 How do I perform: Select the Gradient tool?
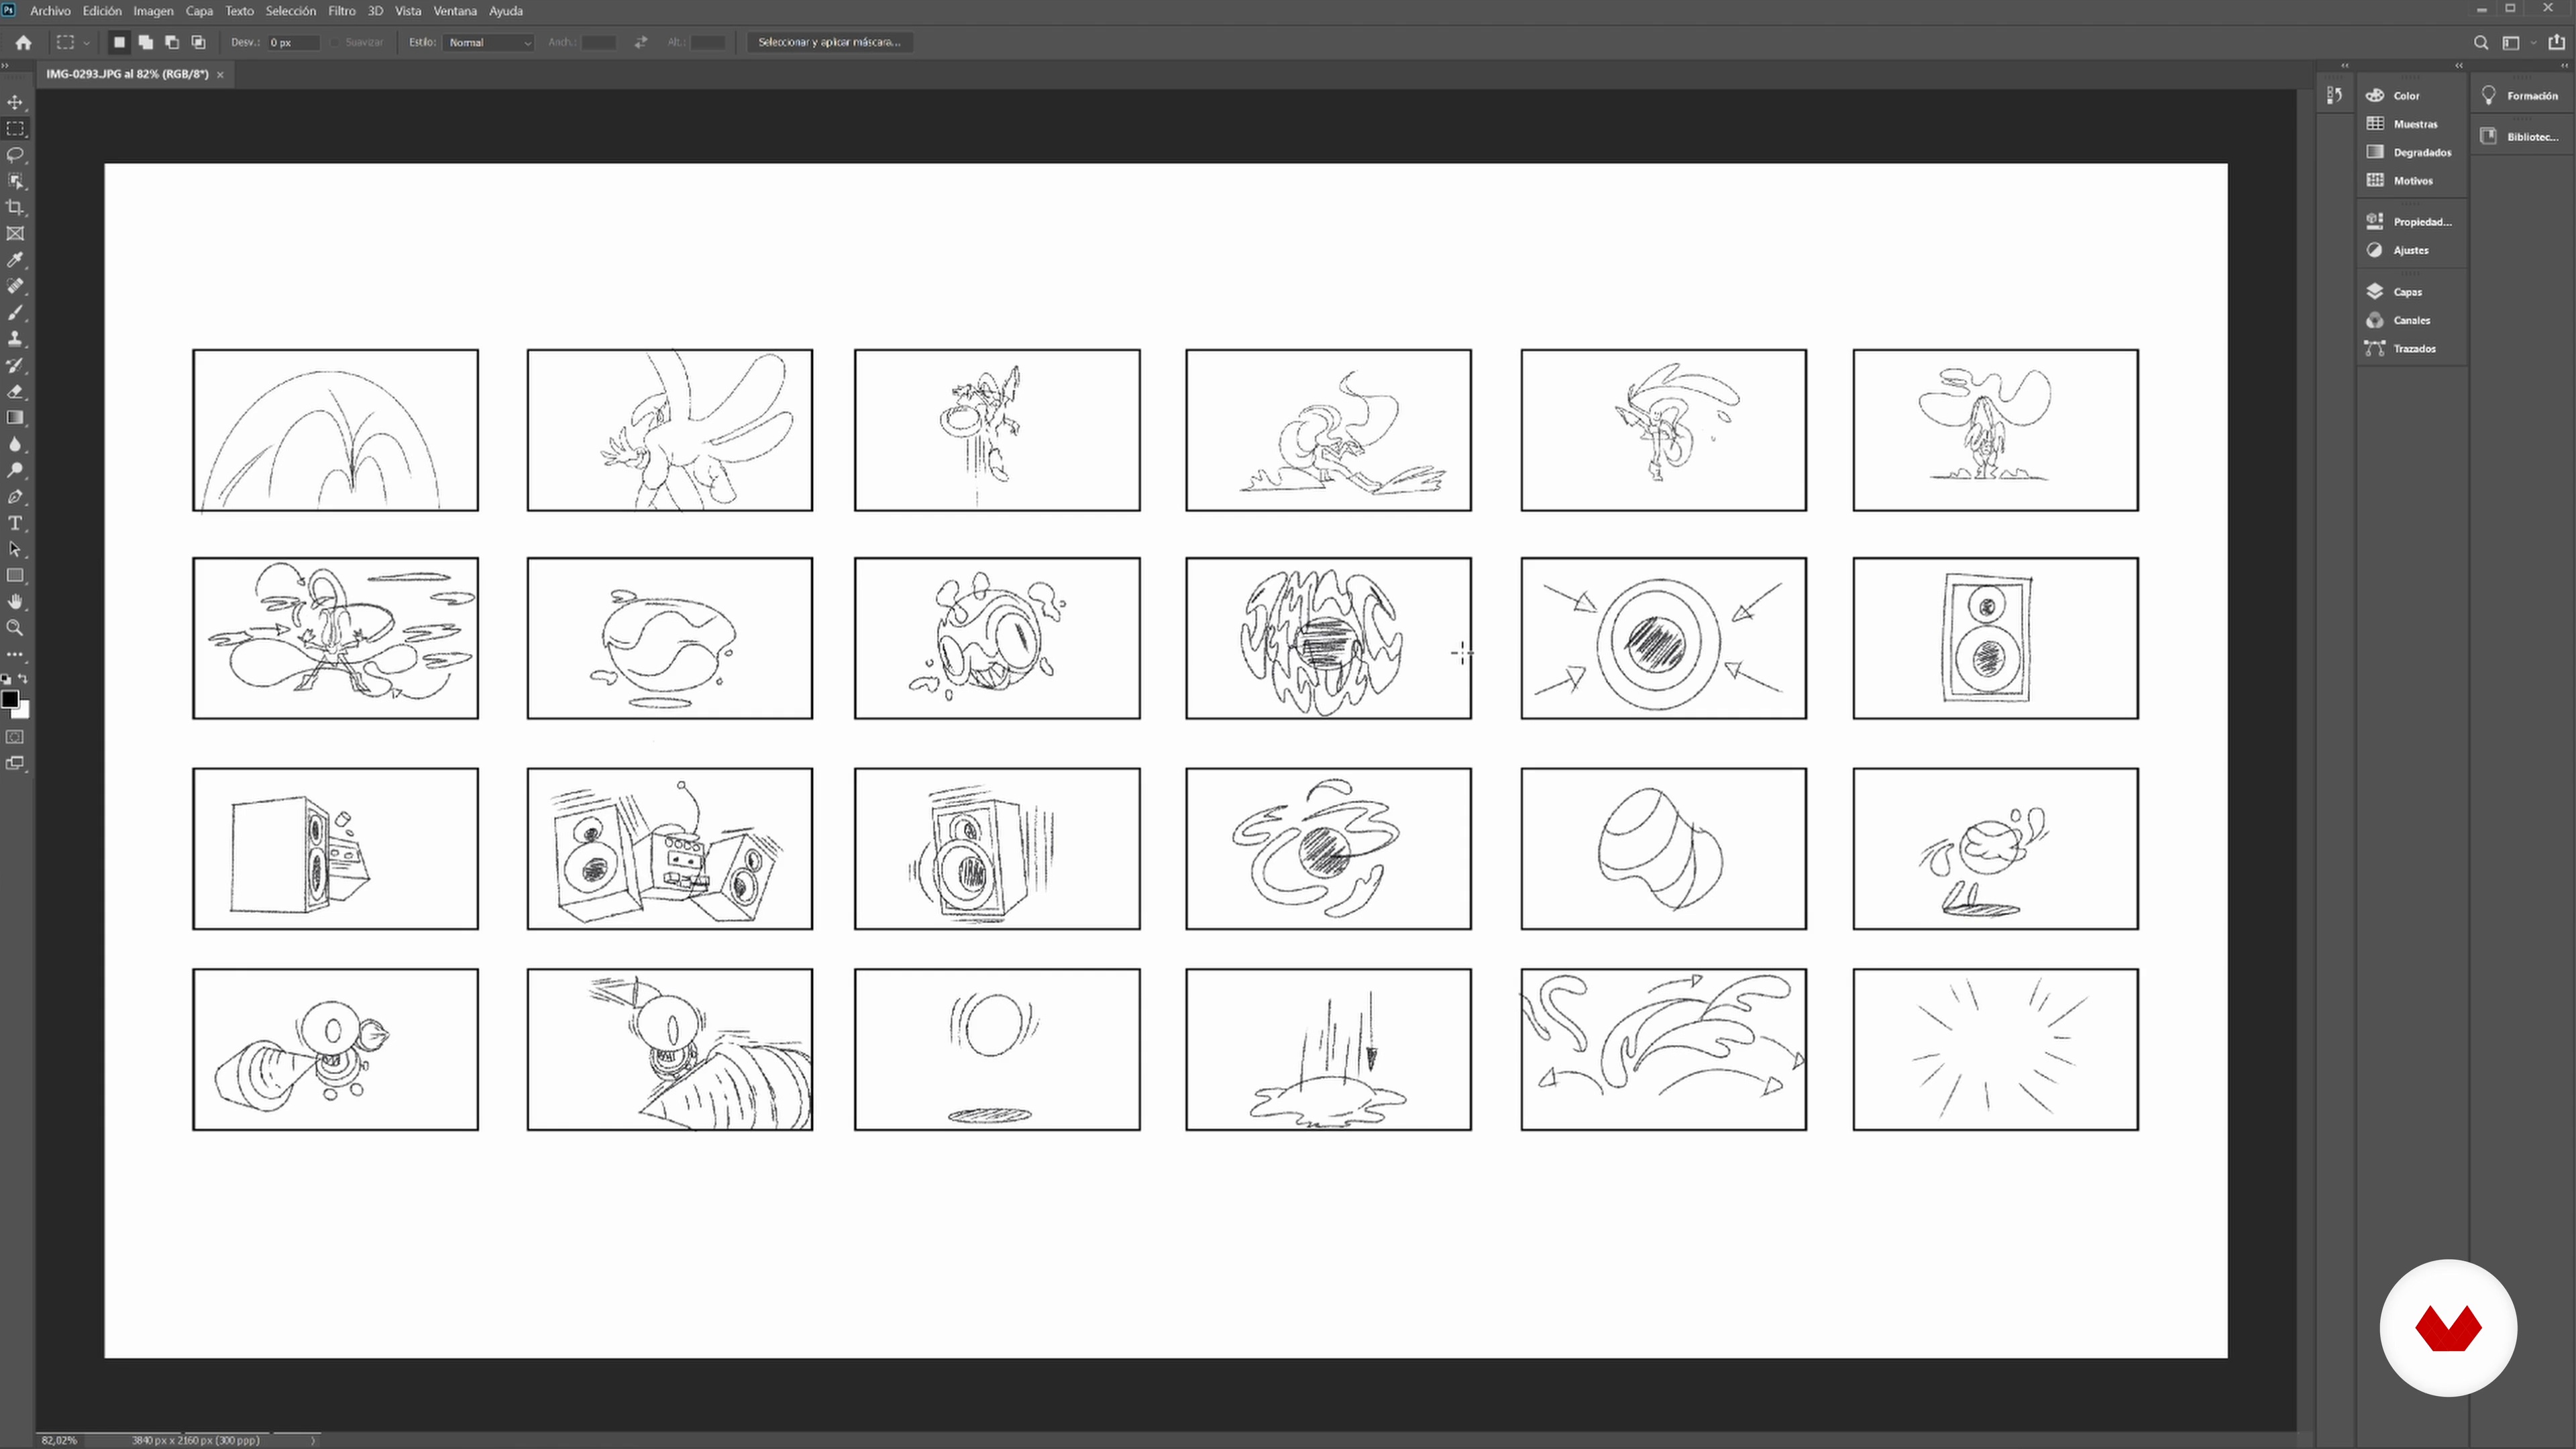click(15, 418)
